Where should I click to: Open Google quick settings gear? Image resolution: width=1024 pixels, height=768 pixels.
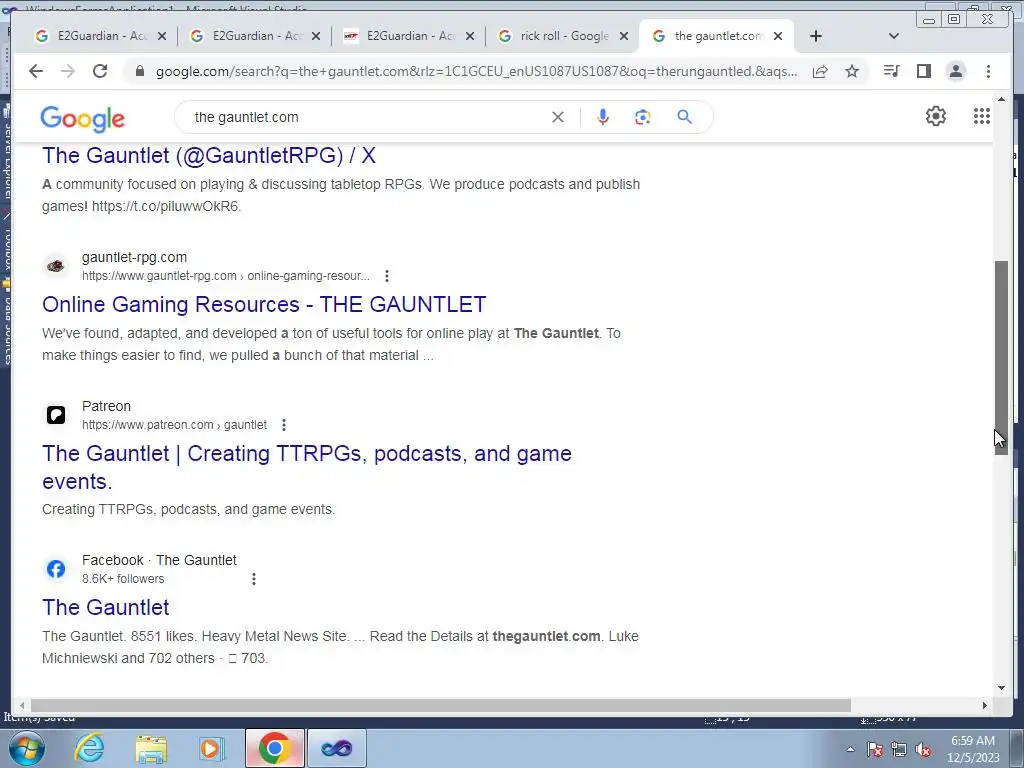[x=936, y=116]
